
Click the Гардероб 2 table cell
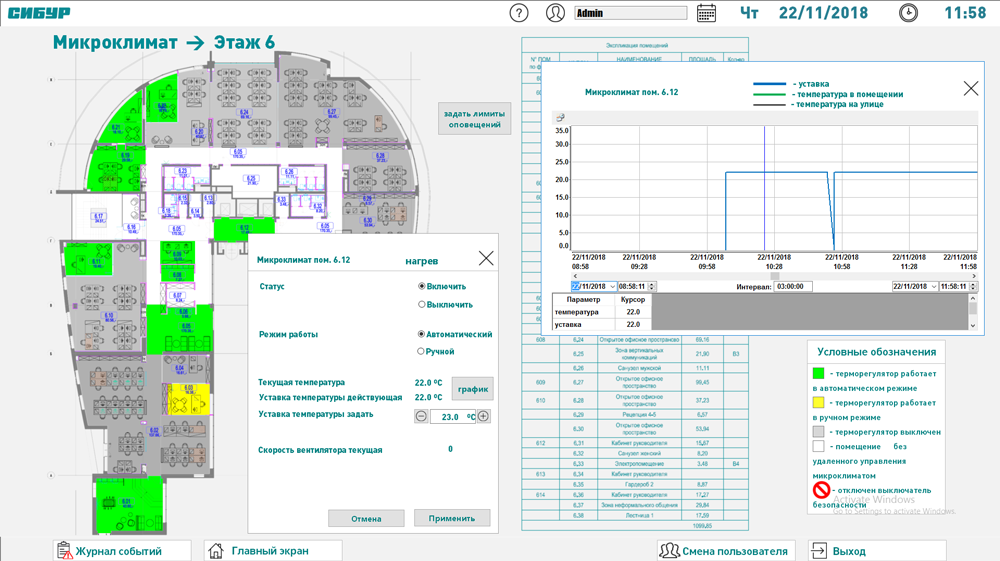click(x=639, y=484)
